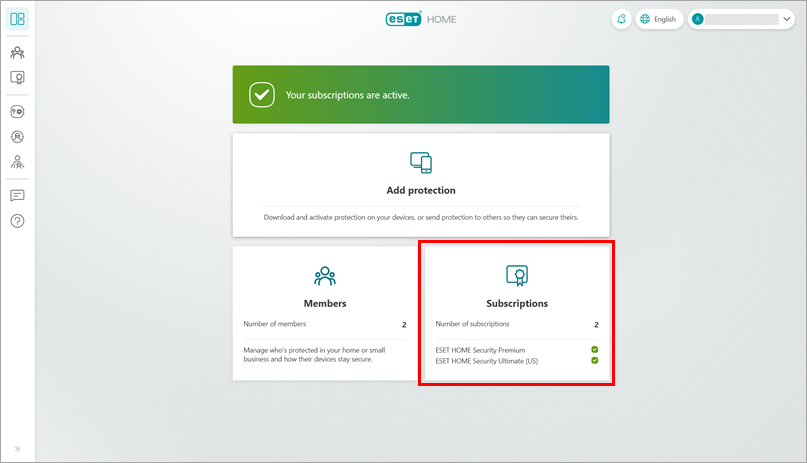Click the password manager icon in sidebar
Viewport: 807px width, 463px height.
click(x=17, y=112)
